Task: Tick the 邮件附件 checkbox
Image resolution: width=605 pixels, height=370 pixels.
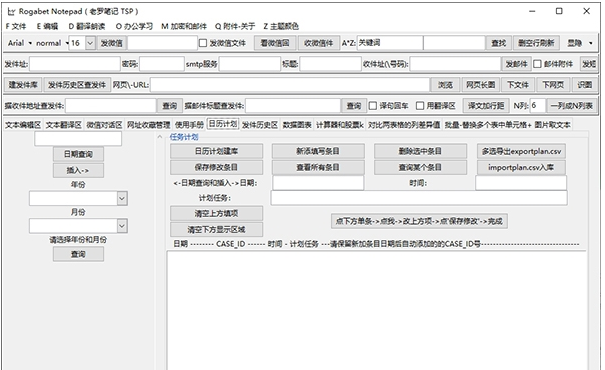Action: [x=537, y=64]
